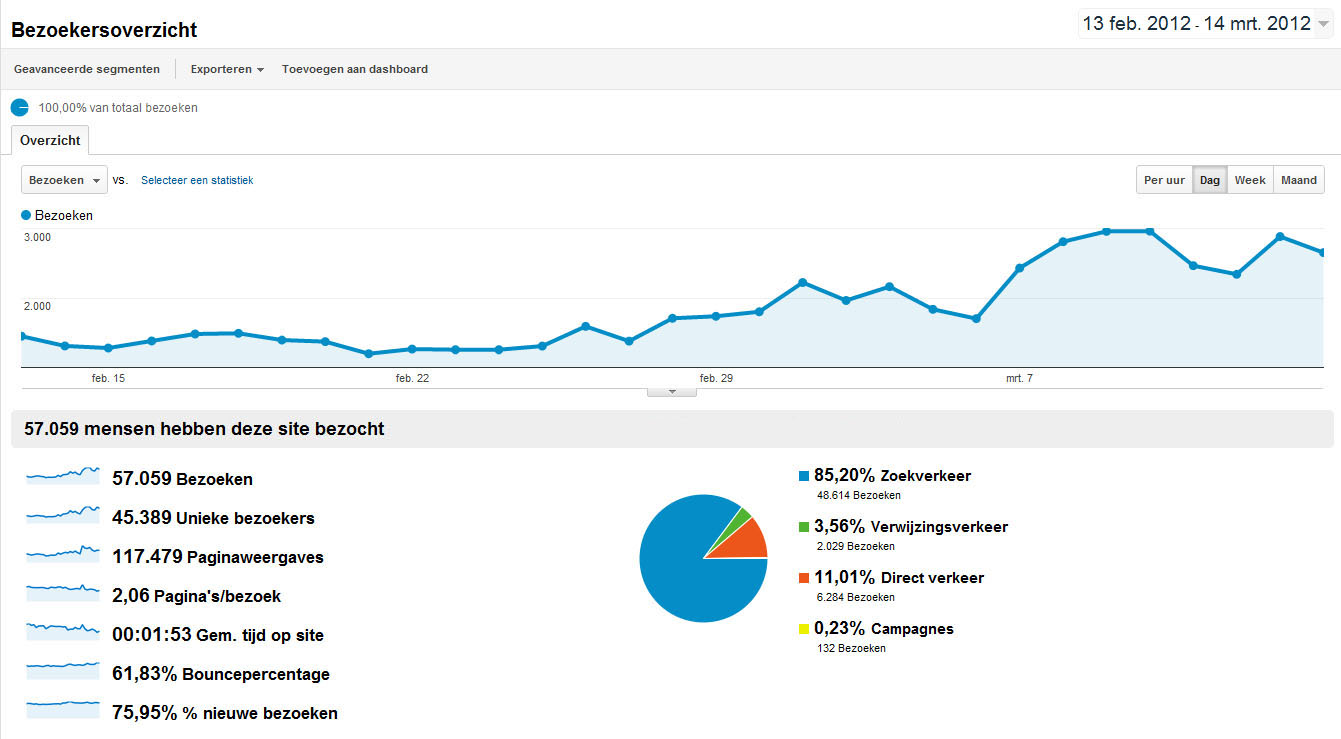Click the green Verwijzingsverkeer color swatch

(804, 526)
